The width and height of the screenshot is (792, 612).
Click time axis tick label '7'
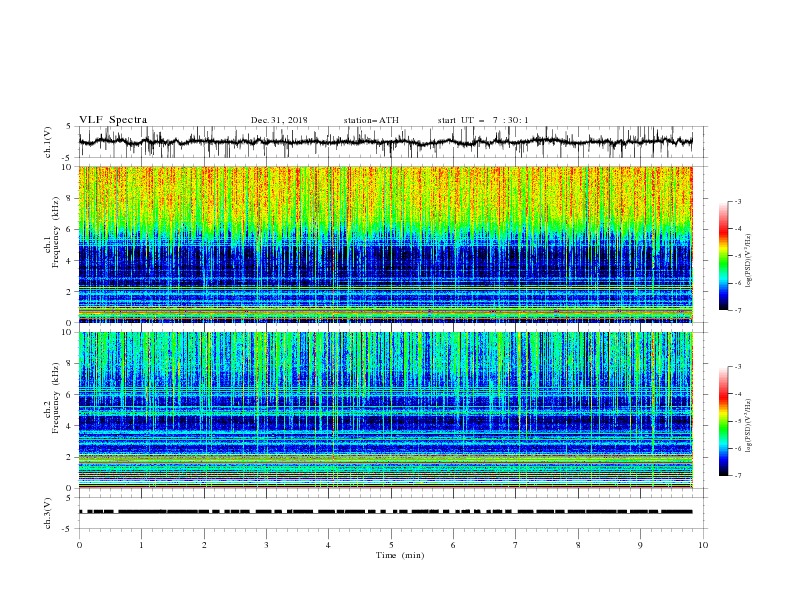[x=516, y=545]
